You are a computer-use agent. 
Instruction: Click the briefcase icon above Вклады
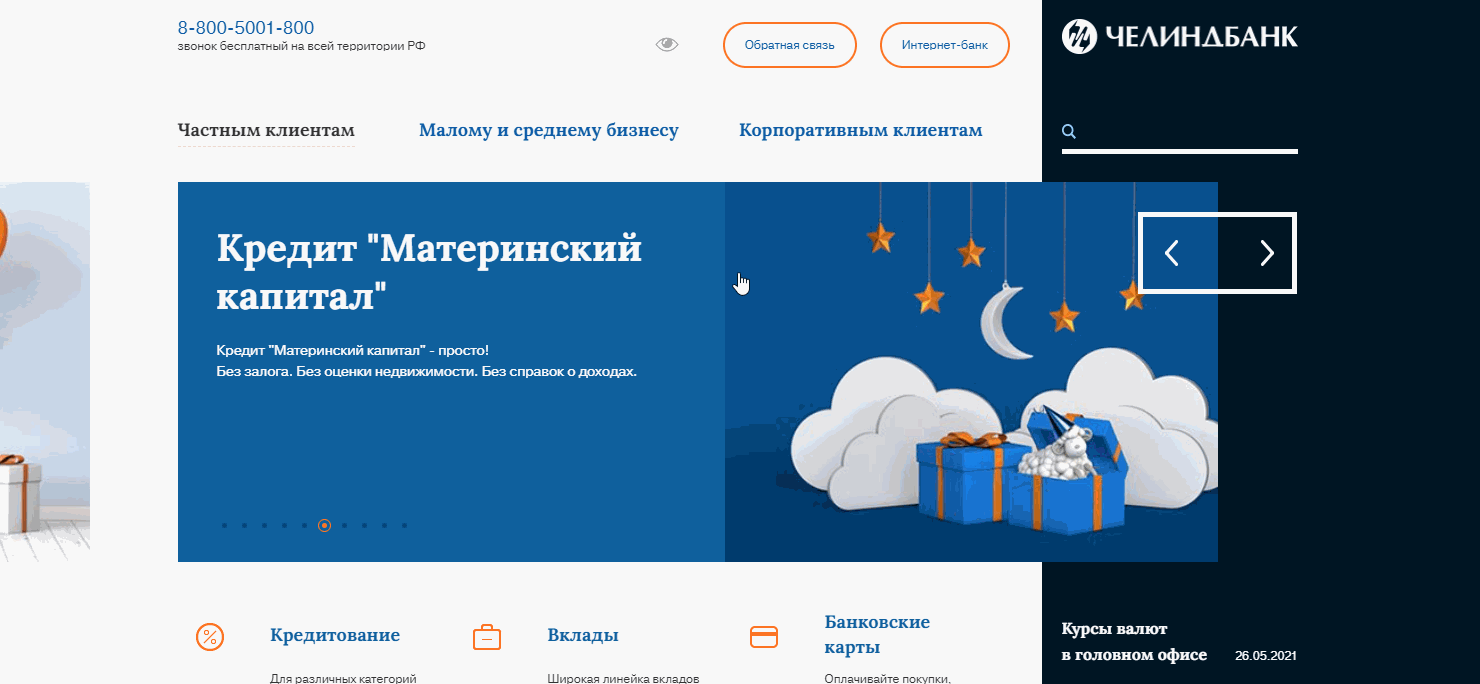[x=487, y=636]
